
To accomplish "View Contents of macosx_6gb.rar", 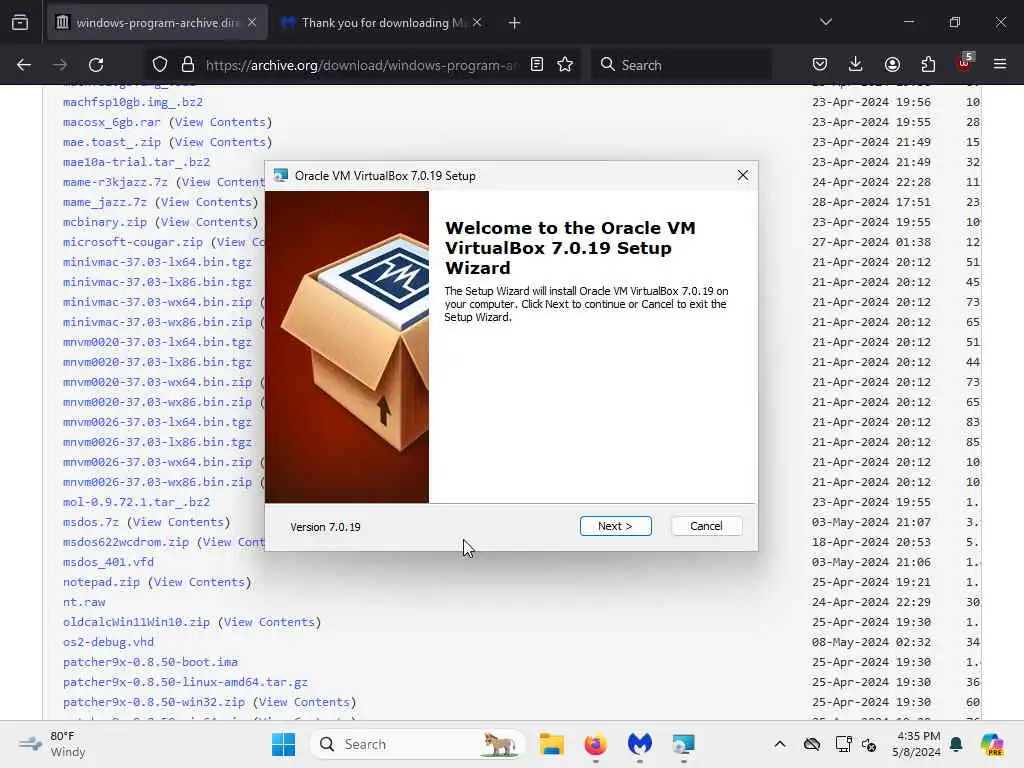I will click(220, 122).
